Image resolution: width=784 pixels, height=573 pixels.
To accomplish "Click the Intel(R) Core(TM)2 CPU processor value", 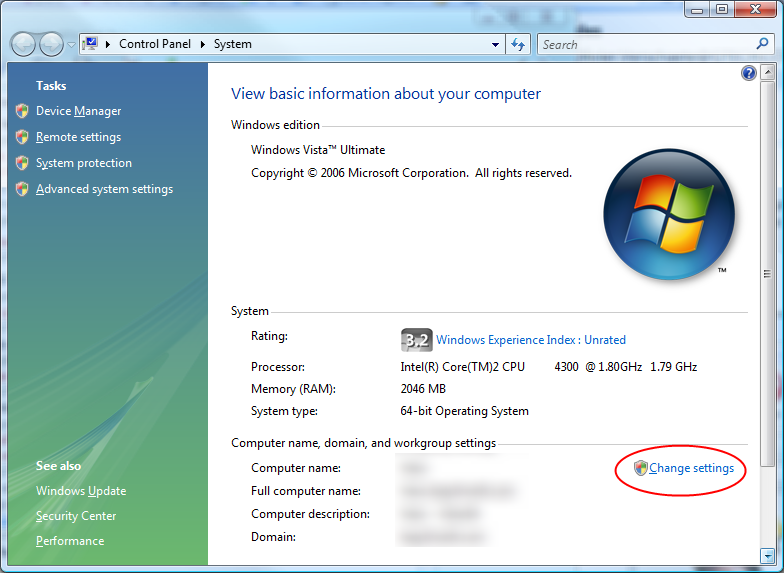I will click(548, 367).
